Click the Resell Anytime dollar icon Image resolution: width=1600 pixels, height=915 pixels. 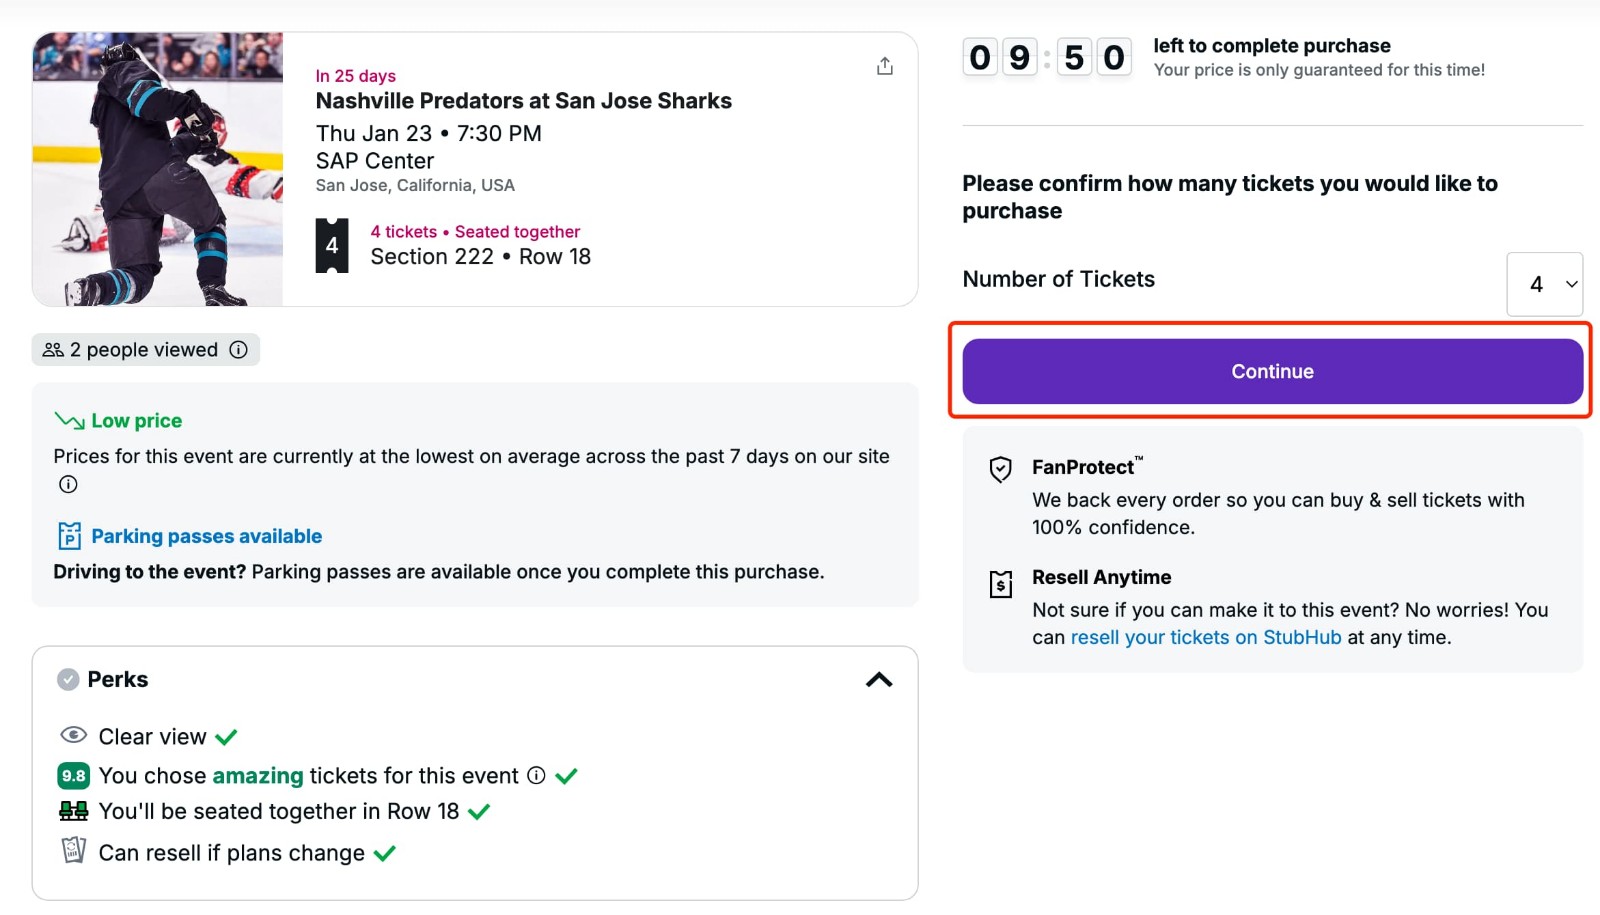[x=1001, y=584]
